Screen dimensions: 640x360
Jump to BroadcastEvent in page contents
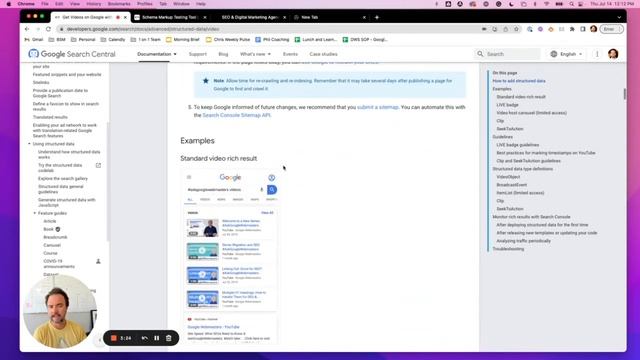pyautogui.click(x=511, y=185)
